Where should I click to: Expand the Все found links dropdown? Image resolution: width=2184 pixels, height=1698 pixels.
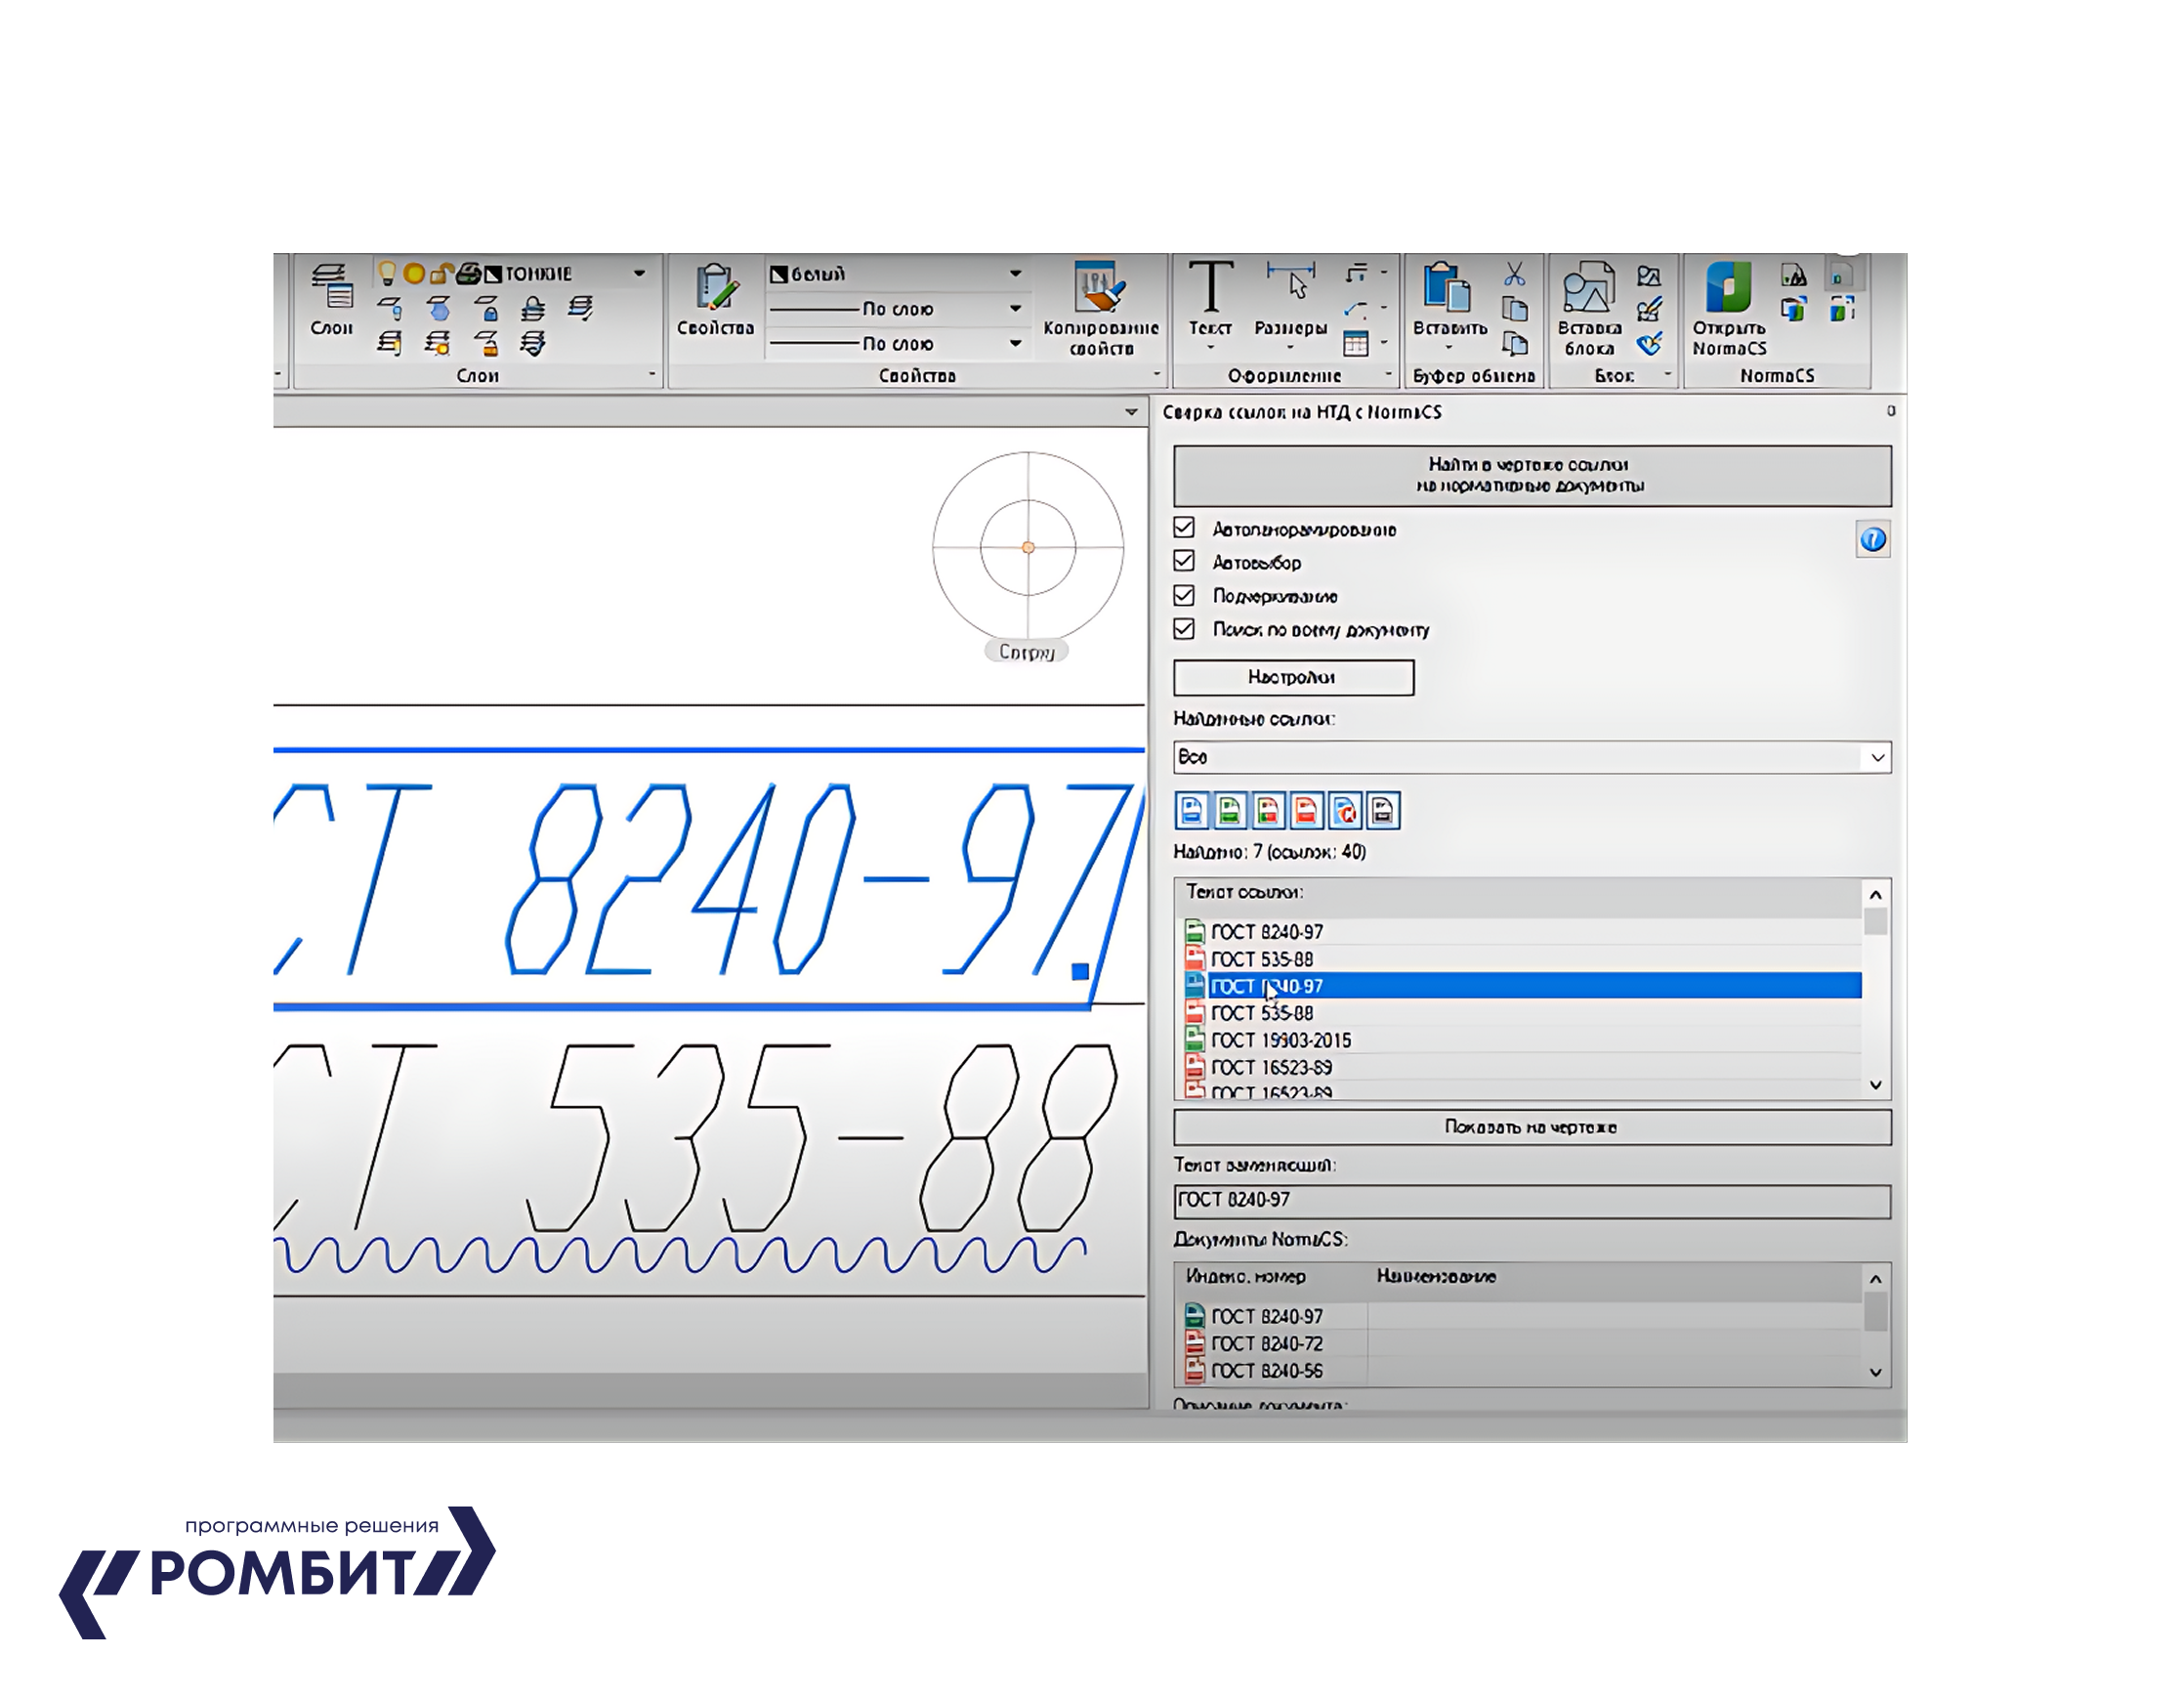coord(1877,758)
